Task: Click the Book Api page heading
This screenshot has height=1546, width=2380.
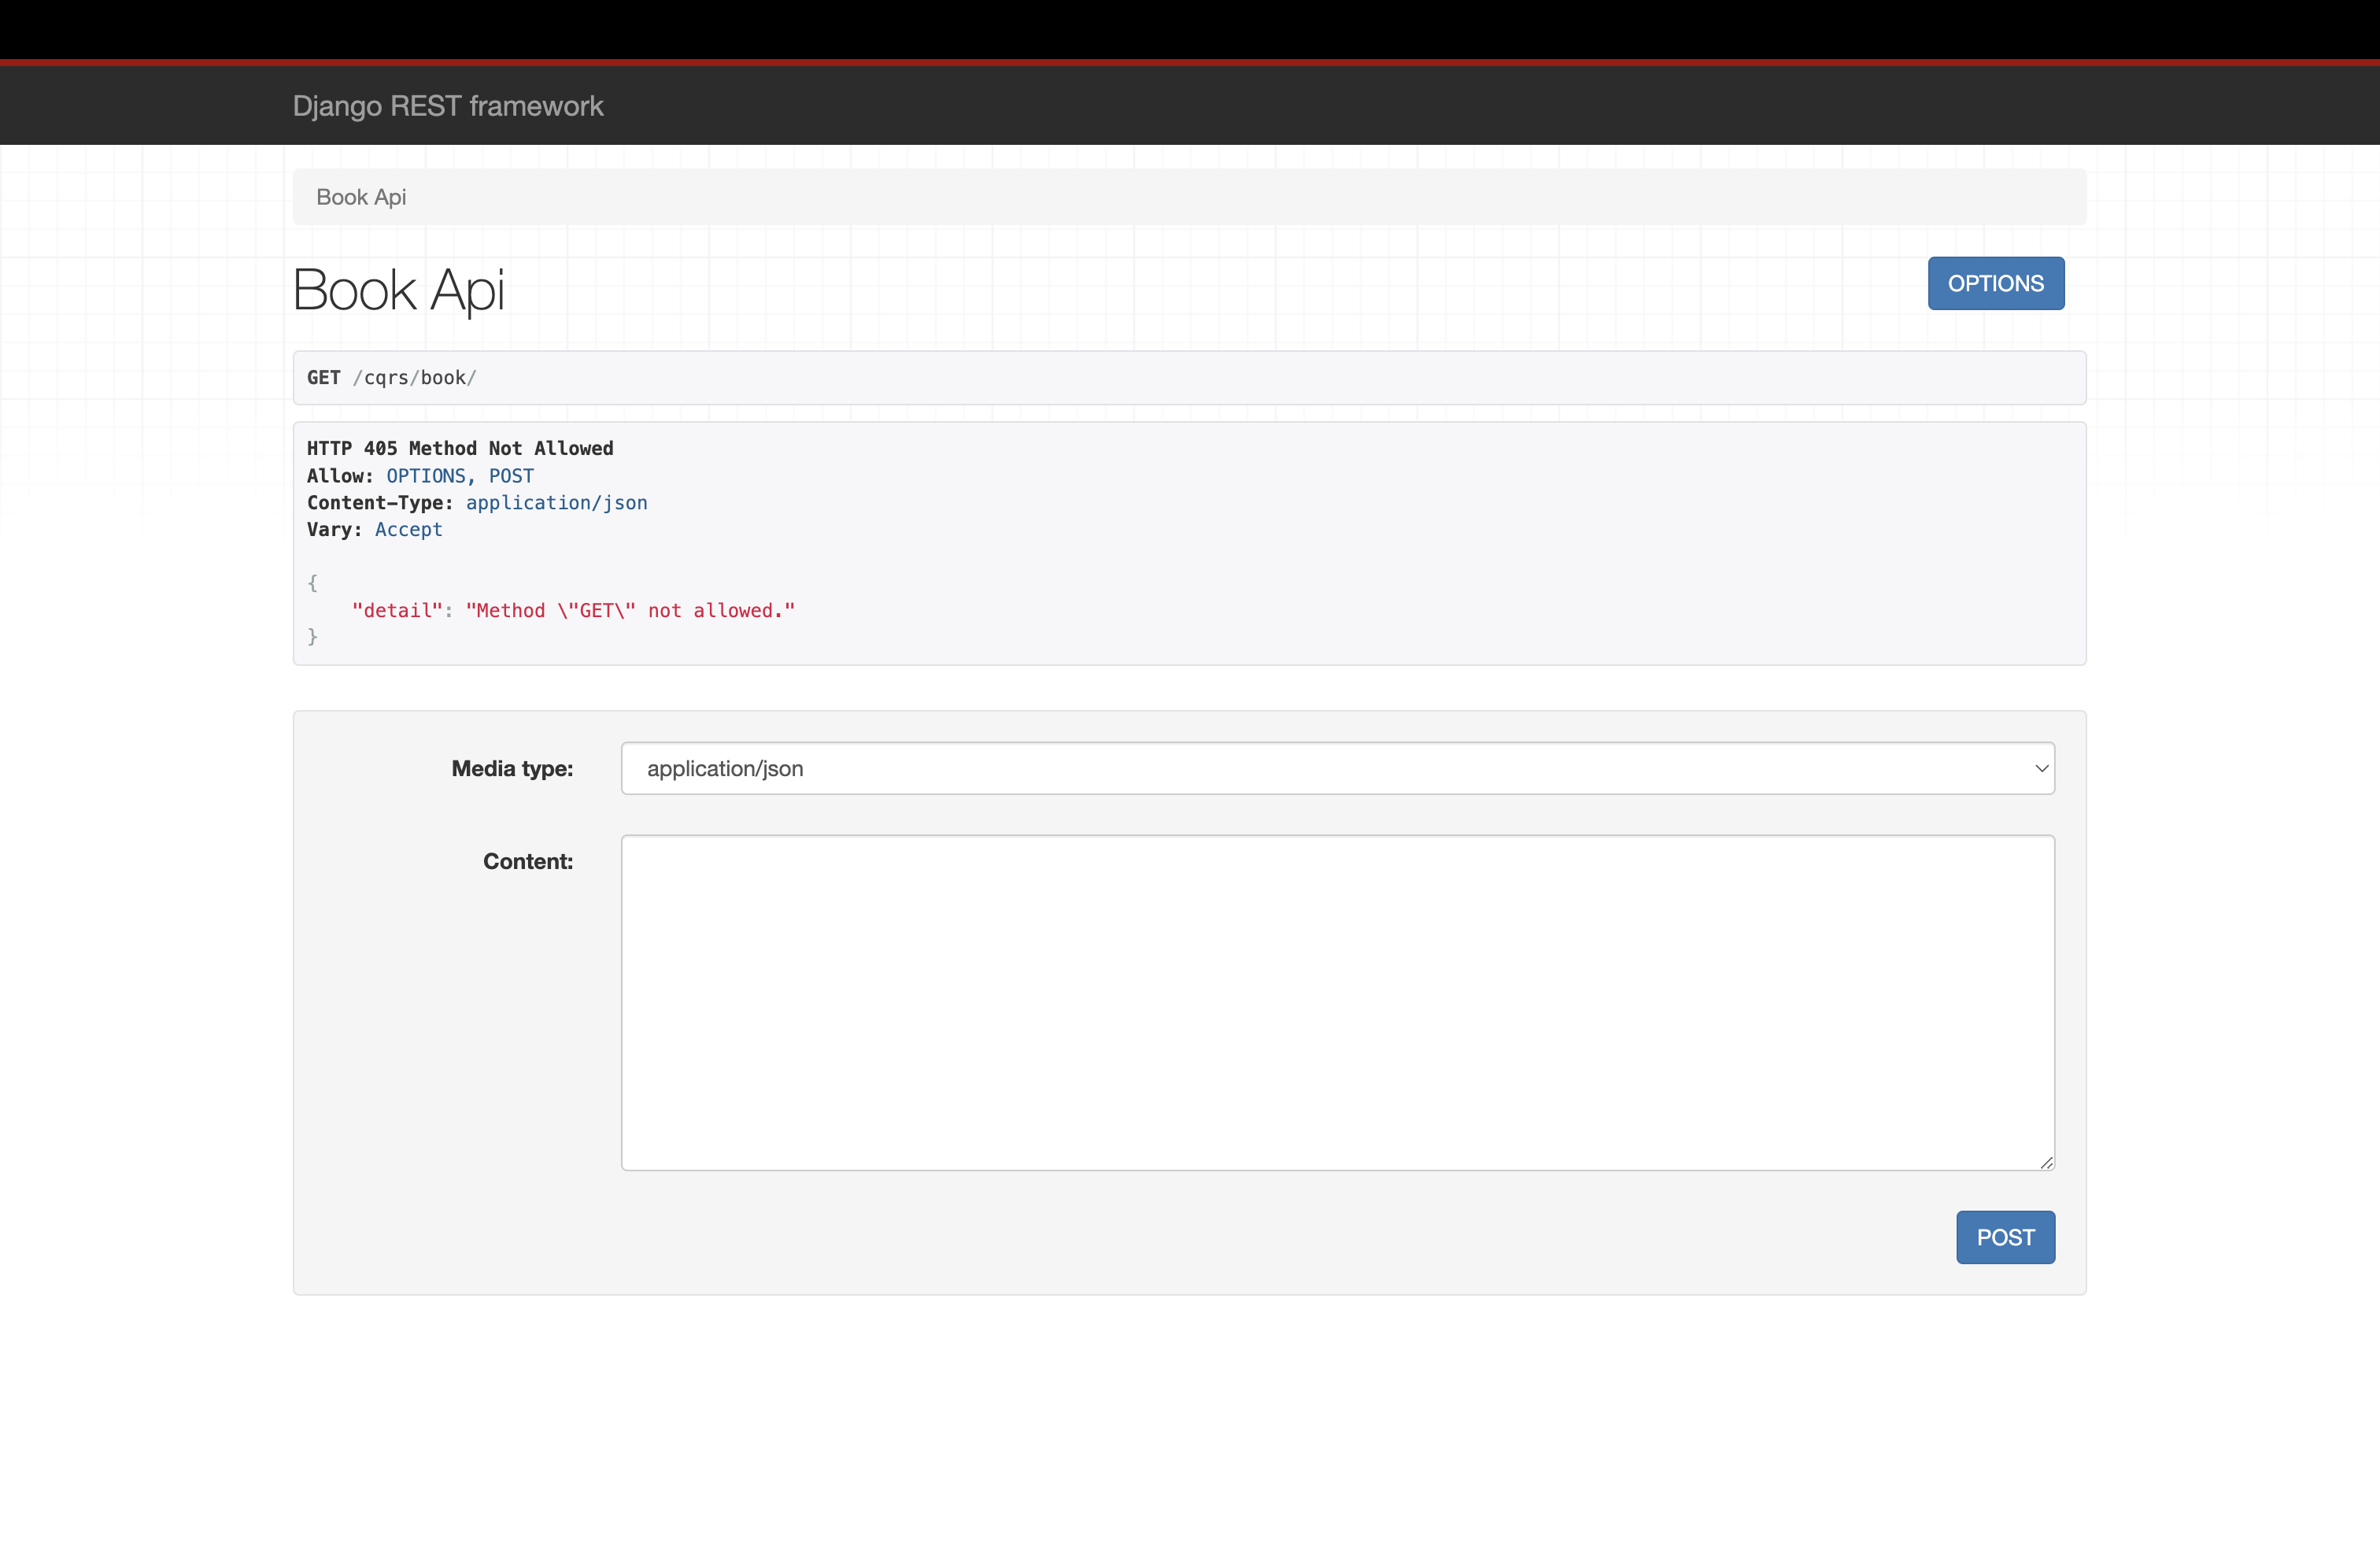Action: pos(398,291)
